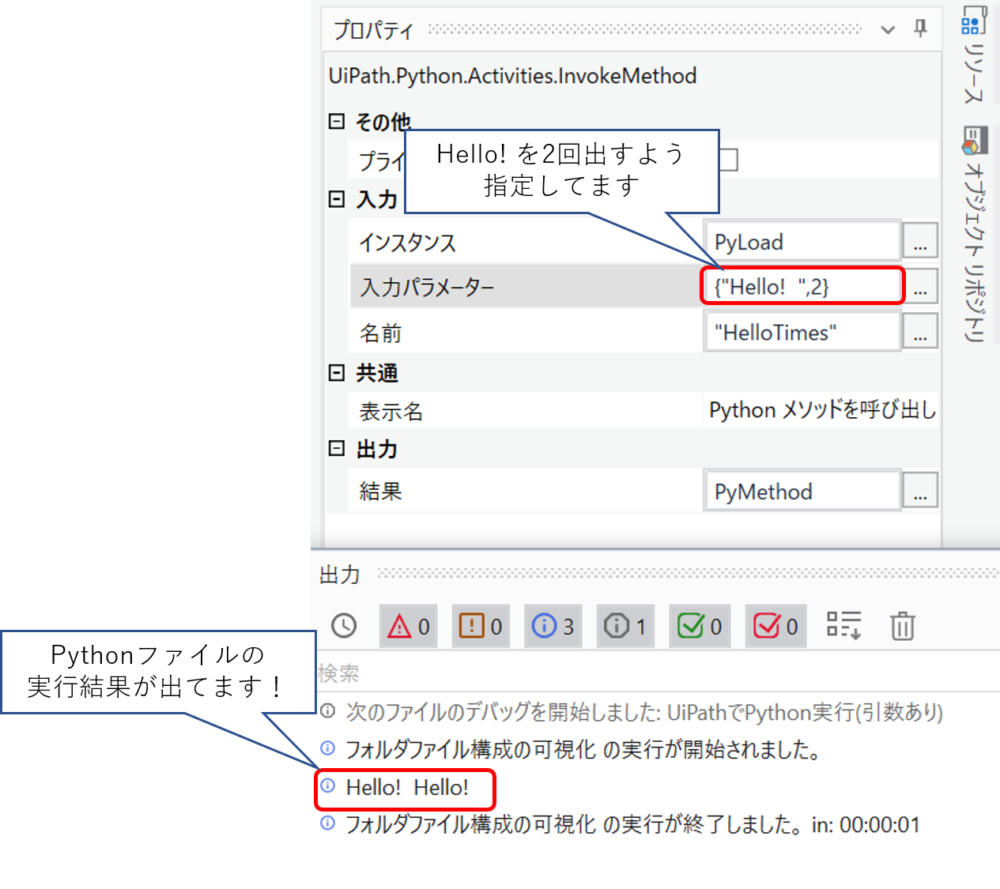The height and width of the screenshot is (889, 1000).
Task: Enable the プライベート checkbox
Action: click(x=730, y=159)
